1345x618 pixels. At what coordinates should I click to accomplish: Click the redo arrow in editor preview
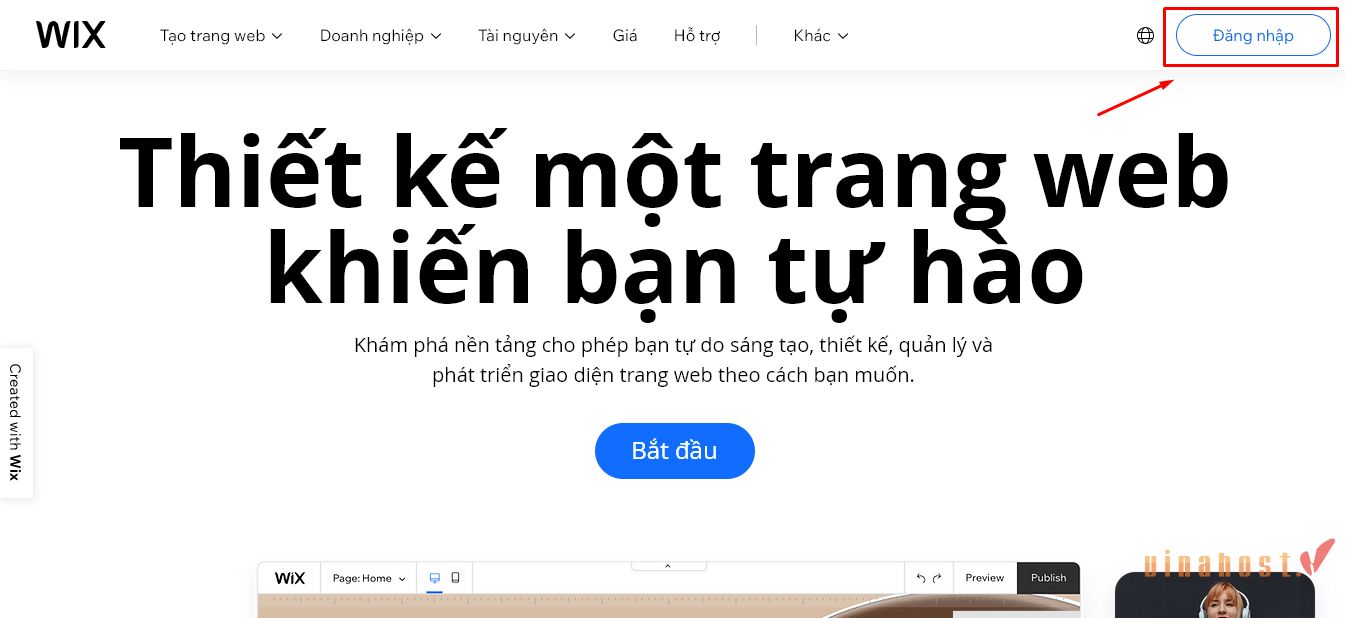point(937,578)
